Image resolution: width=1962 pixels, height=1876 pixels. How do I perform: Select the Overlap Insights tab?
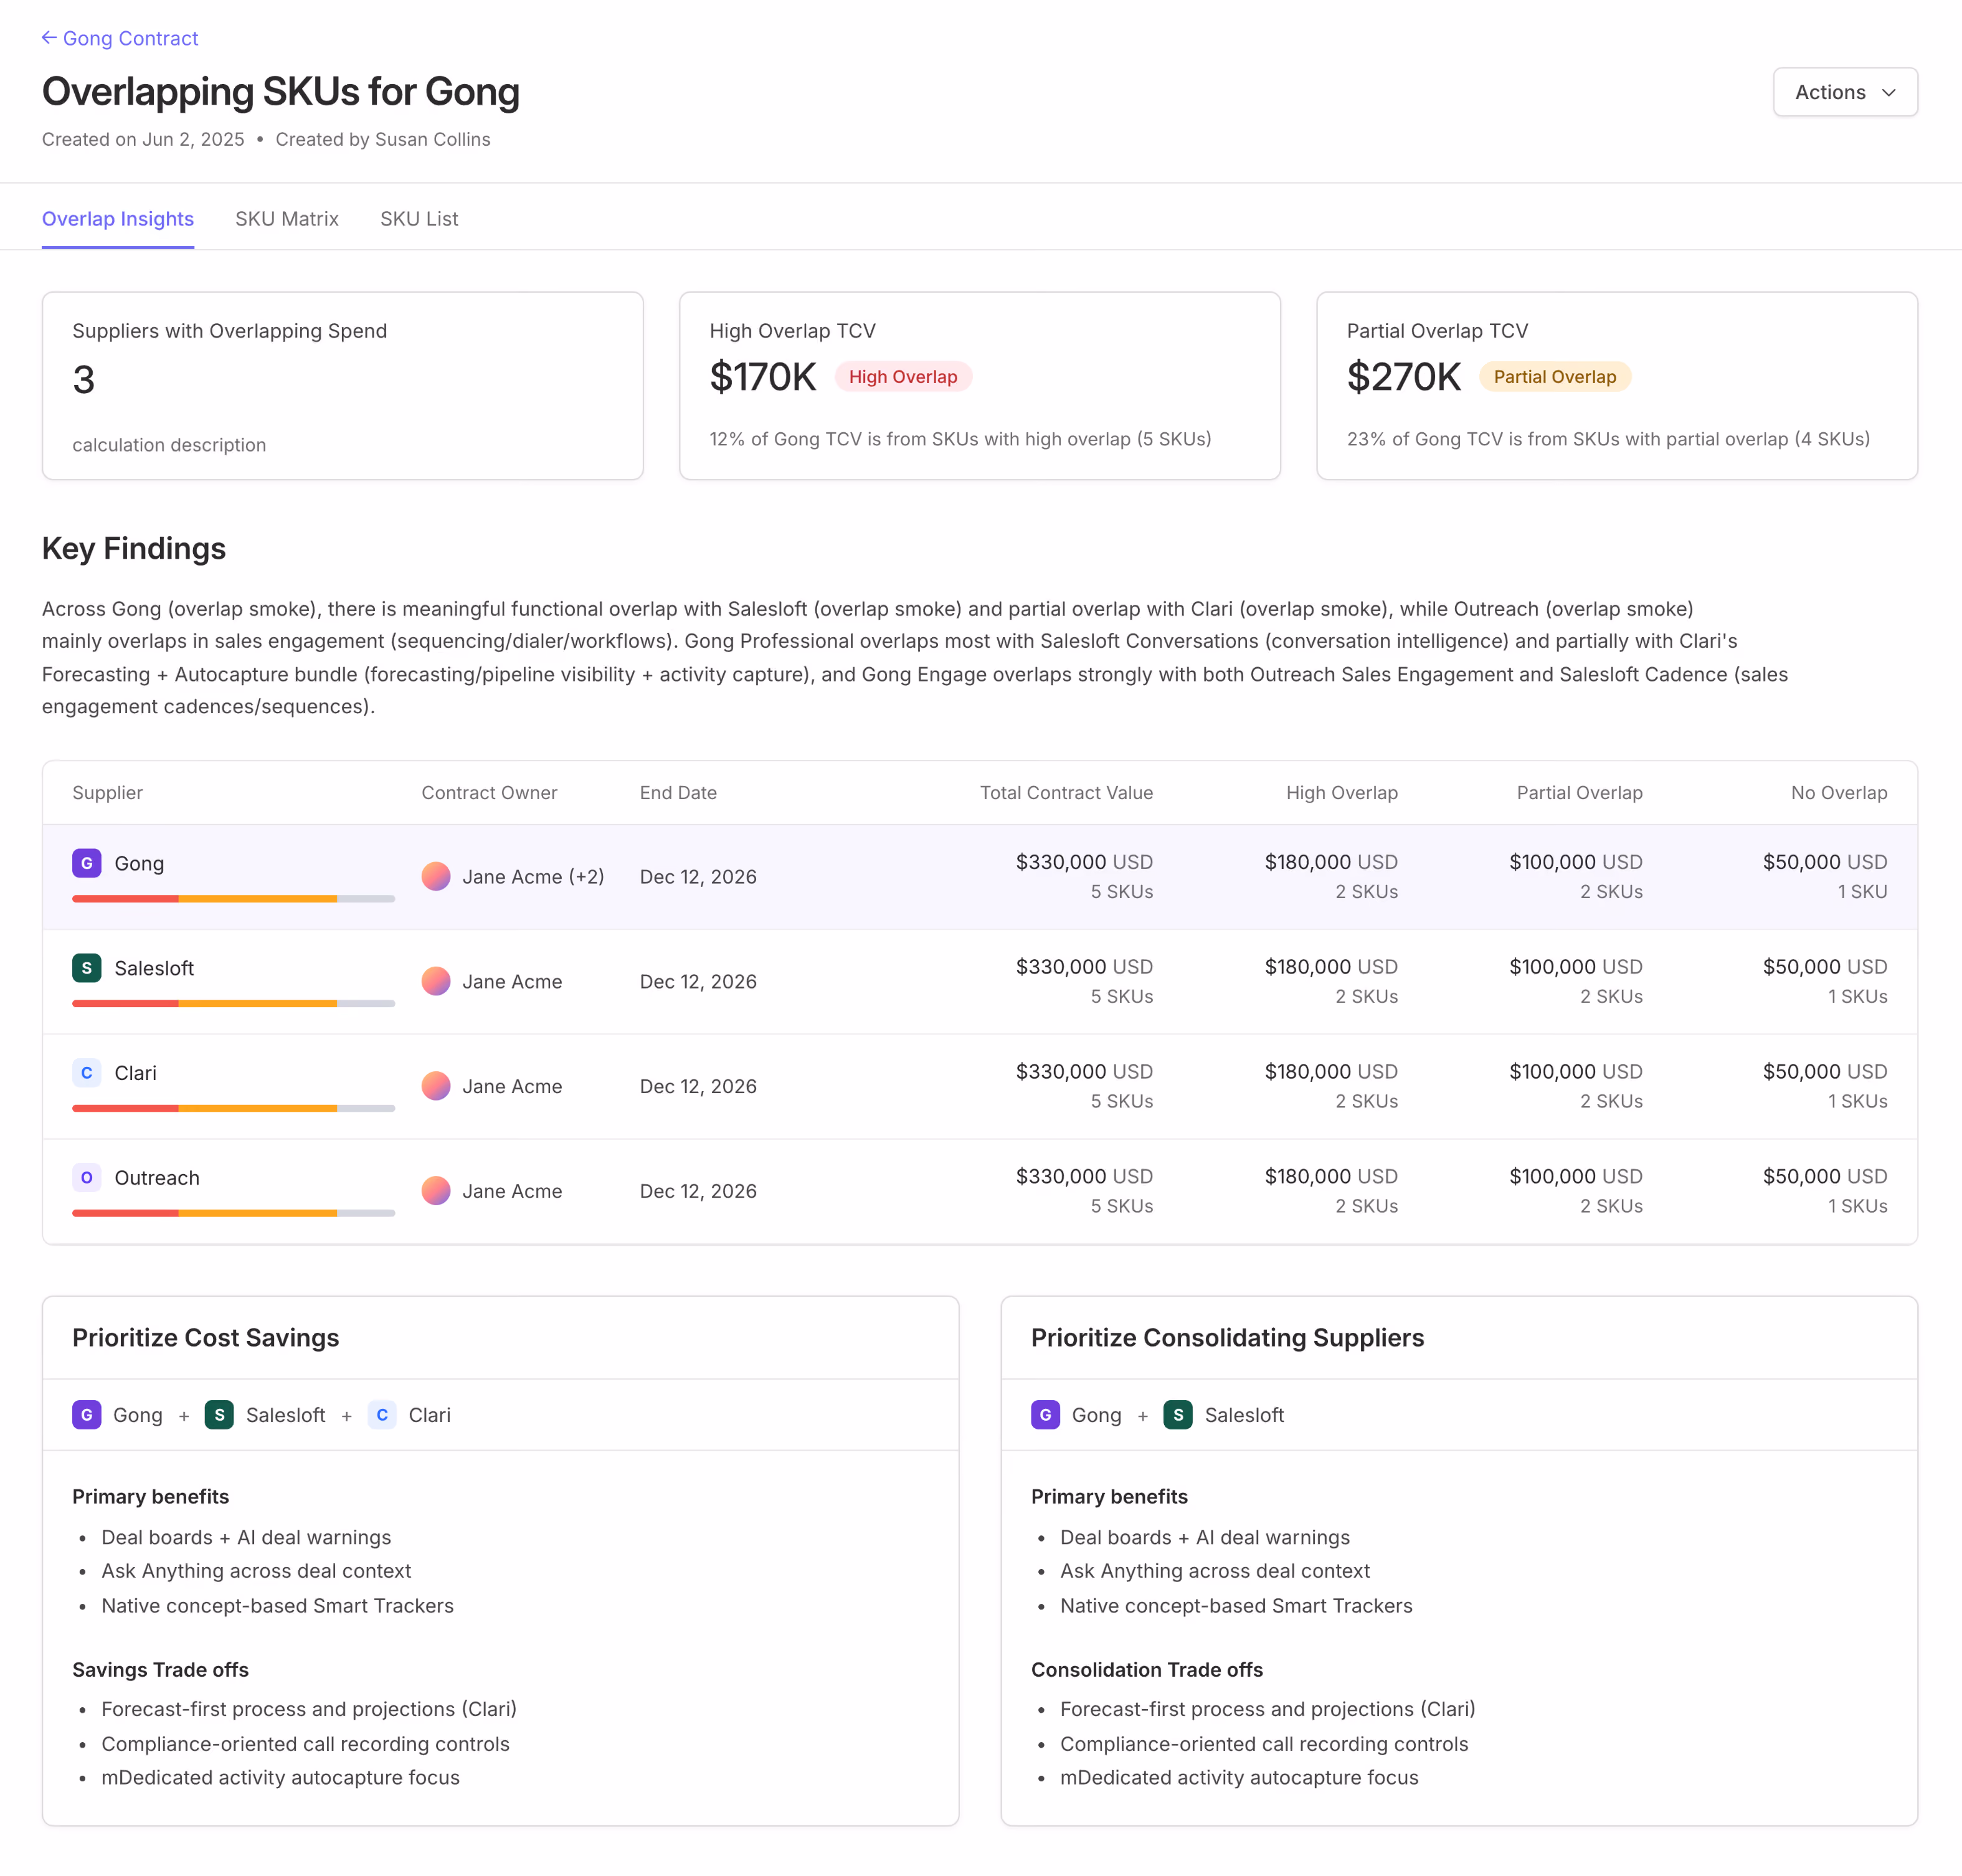pos(118,219)
